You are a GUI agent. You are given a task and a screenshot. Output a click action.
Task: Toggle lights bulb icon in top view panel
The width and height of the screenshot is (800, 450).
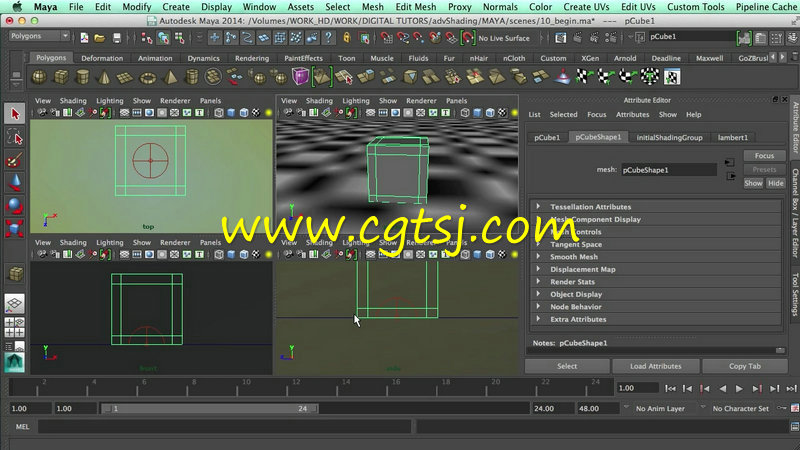pos(269,113)
